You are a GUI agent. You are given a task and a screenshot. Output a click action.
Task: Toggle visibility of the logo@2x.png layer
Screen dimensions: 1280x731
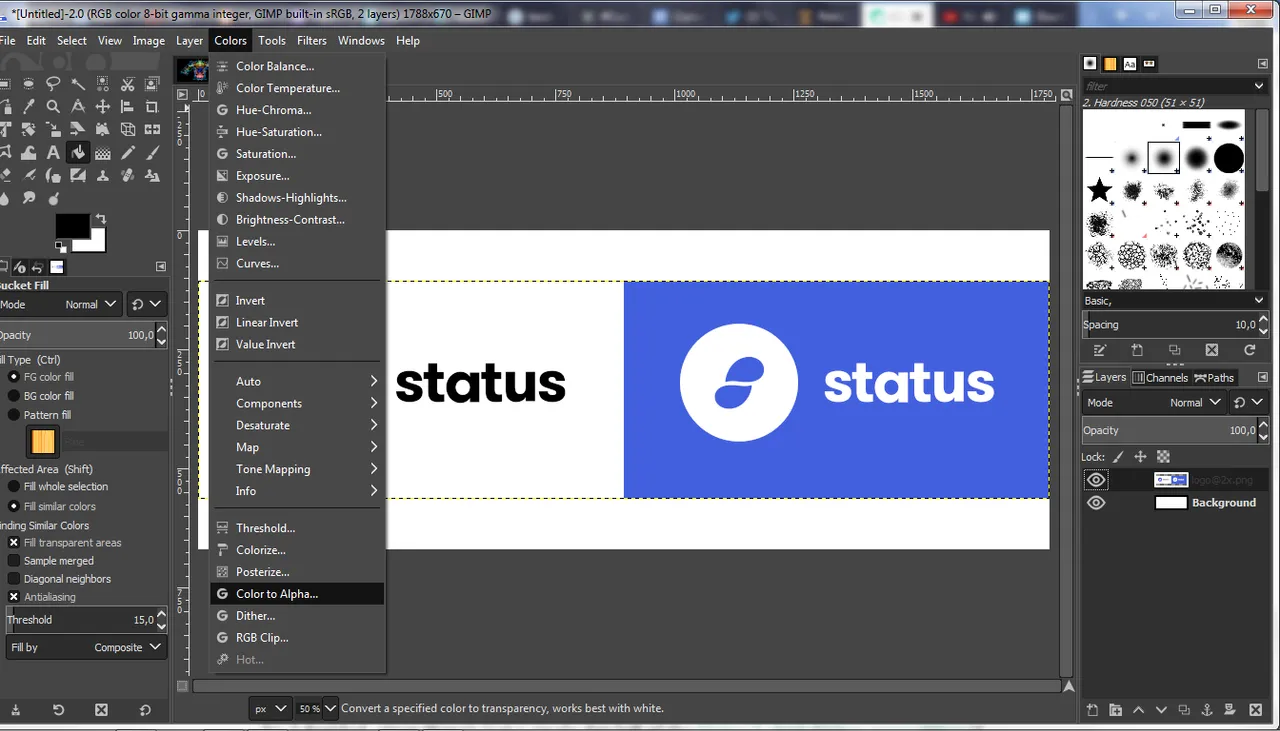tap(1097, 480)
